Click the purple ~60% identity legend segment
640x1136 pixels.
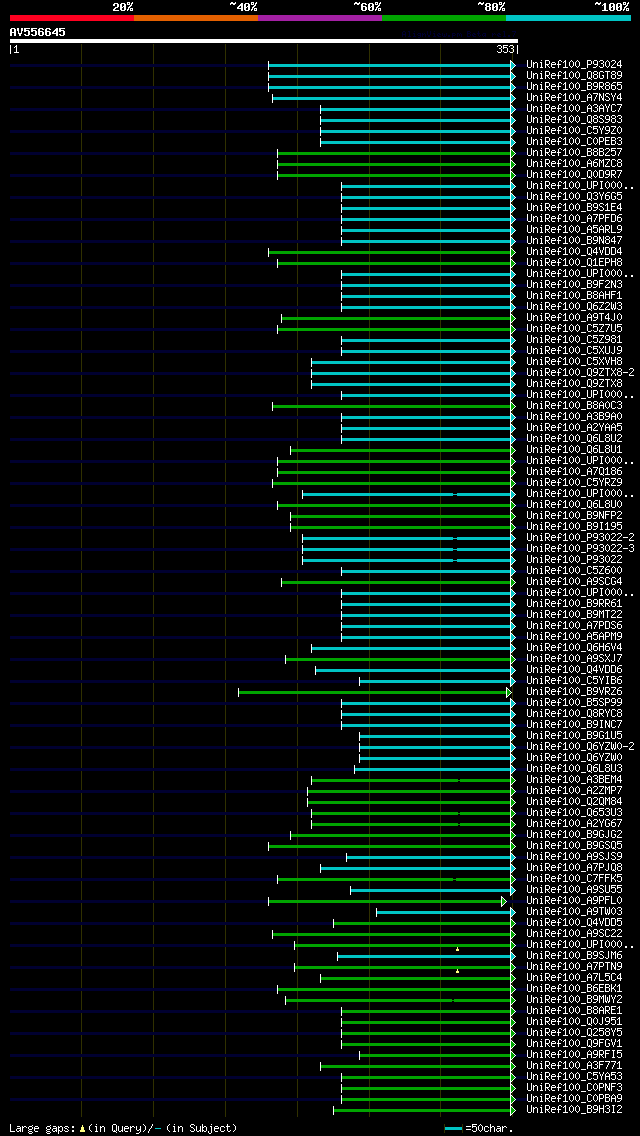tap(320, 17)
